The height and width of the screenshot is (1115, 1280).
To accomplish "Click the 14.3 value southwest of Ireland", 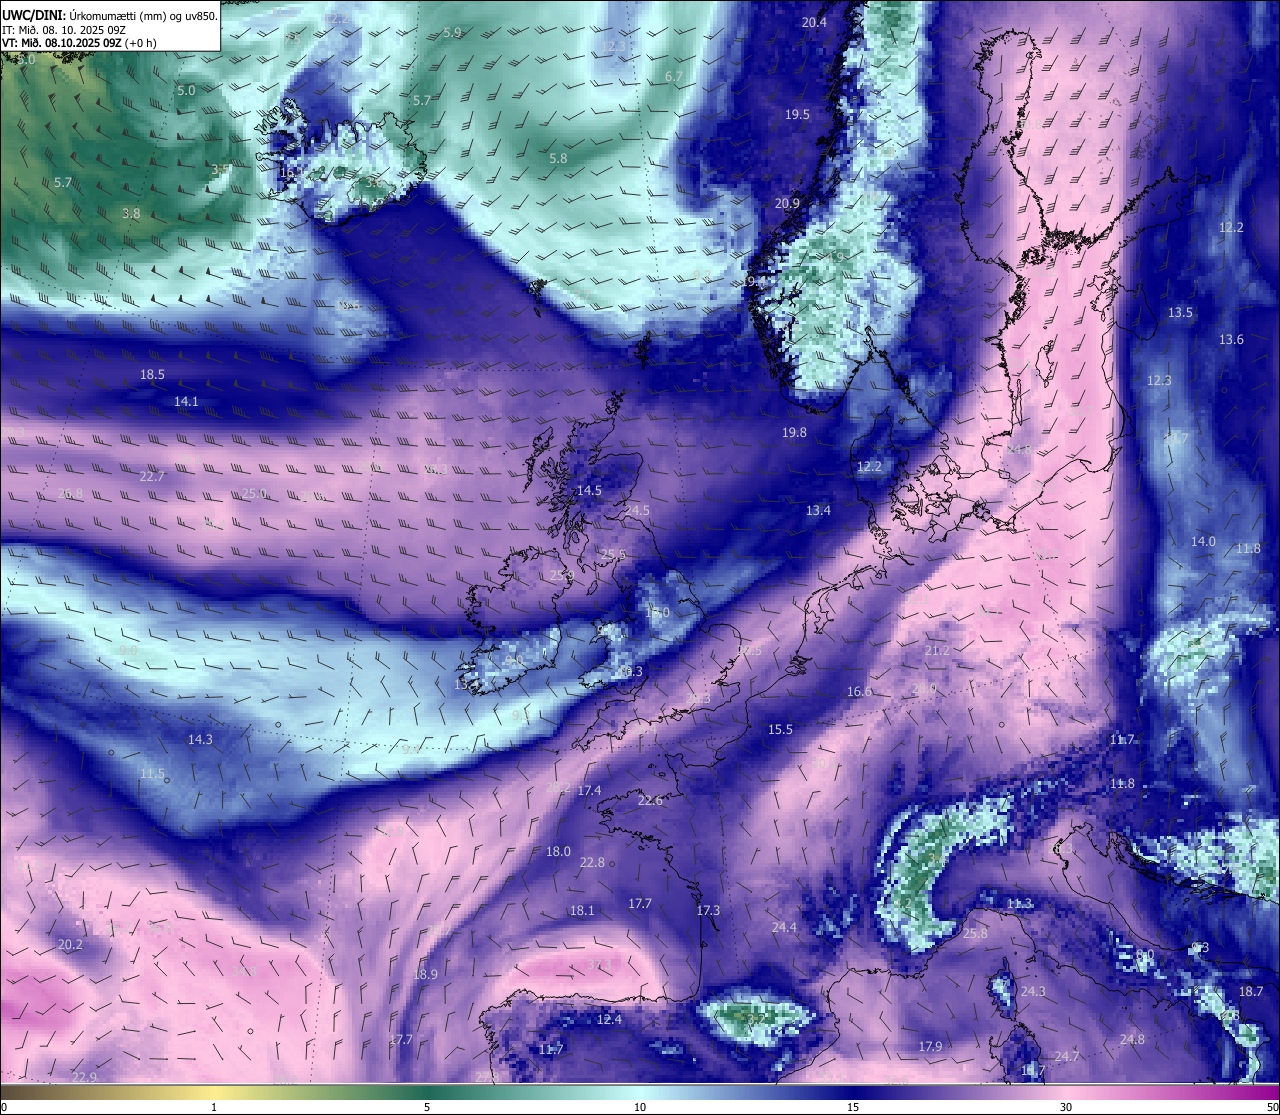I will (200, 739).
